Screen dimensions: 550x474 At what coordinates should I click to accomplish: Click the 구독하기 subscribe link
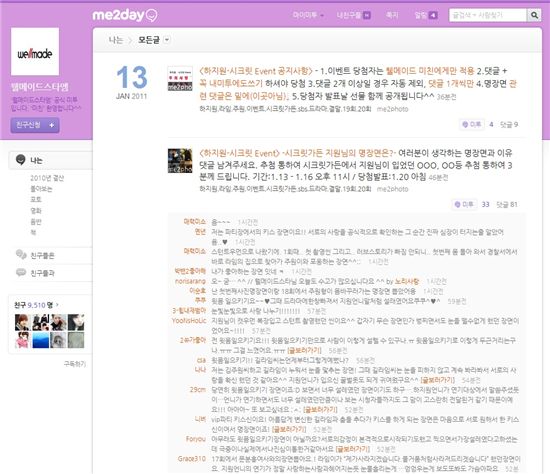pyautogui.click(x=75, y=364)
